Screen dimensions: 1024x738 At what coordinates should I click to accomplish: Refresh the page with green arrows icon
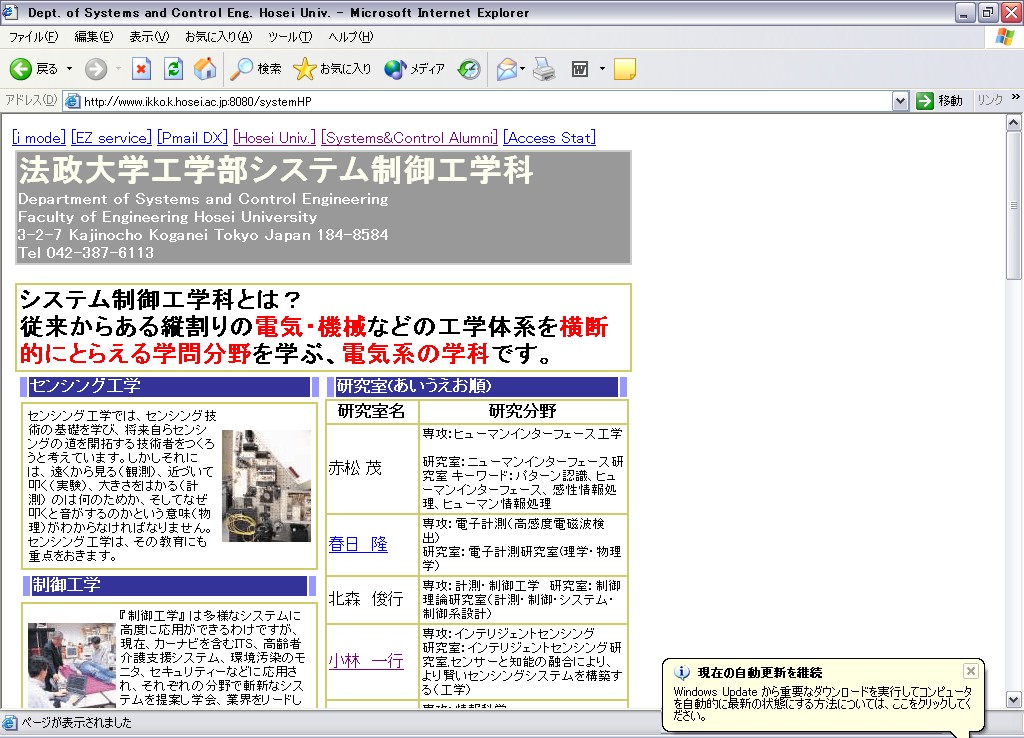point(173,69)
